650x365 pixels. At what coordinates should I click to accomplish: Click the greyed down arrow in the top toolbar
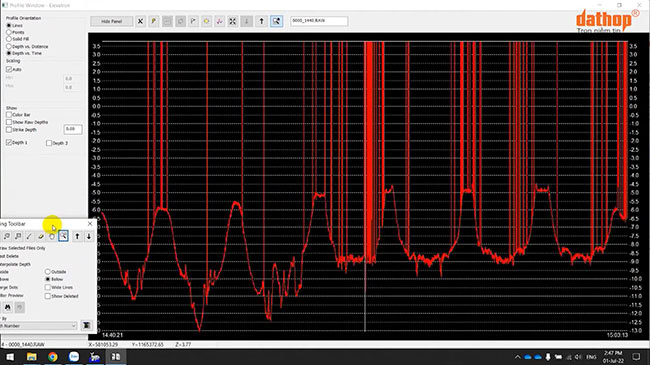point(247,21)
